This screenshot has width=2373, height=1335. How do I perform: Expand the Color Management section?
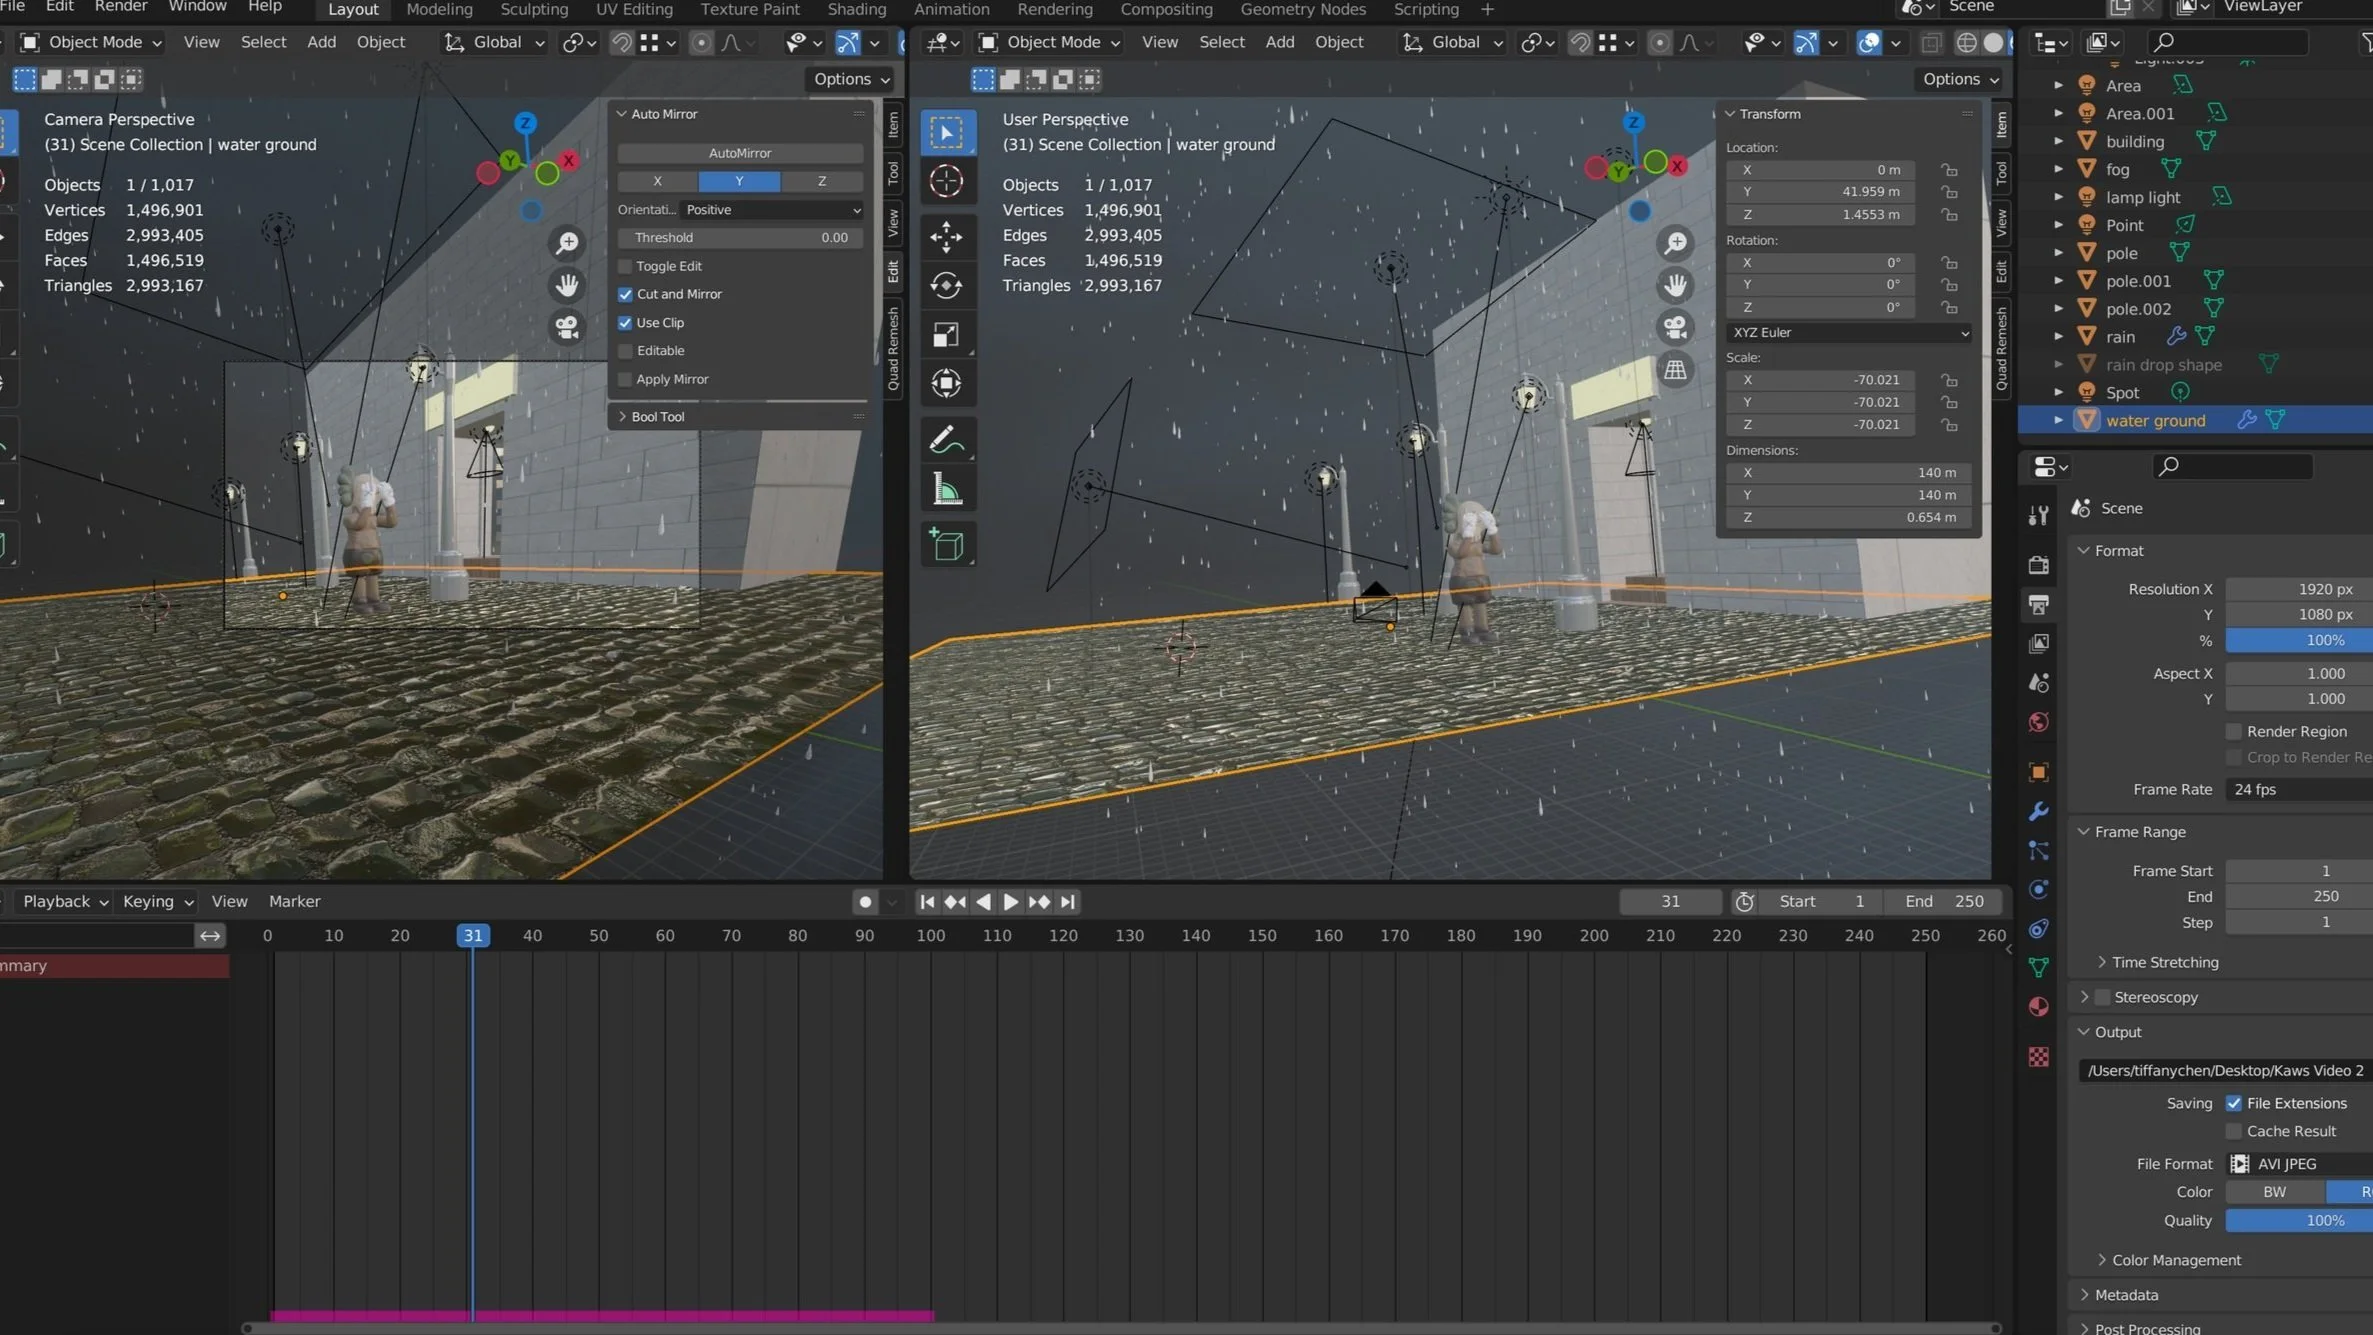pos(2176,1260)
